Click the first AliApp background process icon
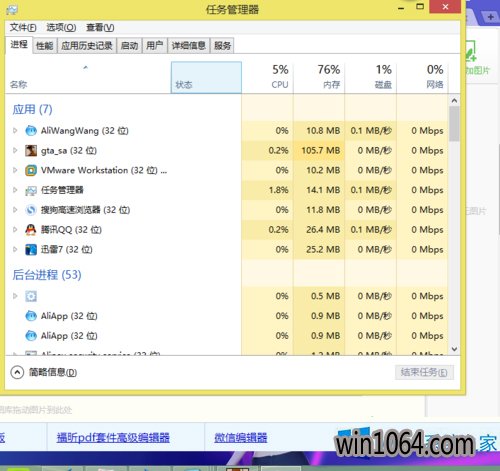The height and width of the screenshot is (471, 500). [x=31, y=316]
